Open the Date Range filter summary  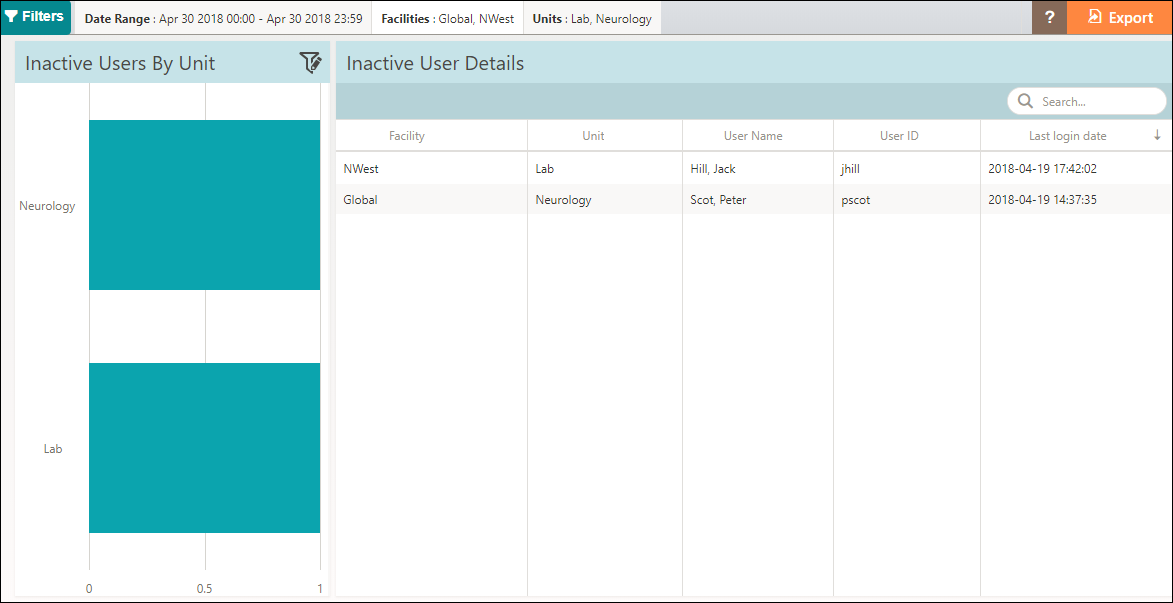[223, 18]
